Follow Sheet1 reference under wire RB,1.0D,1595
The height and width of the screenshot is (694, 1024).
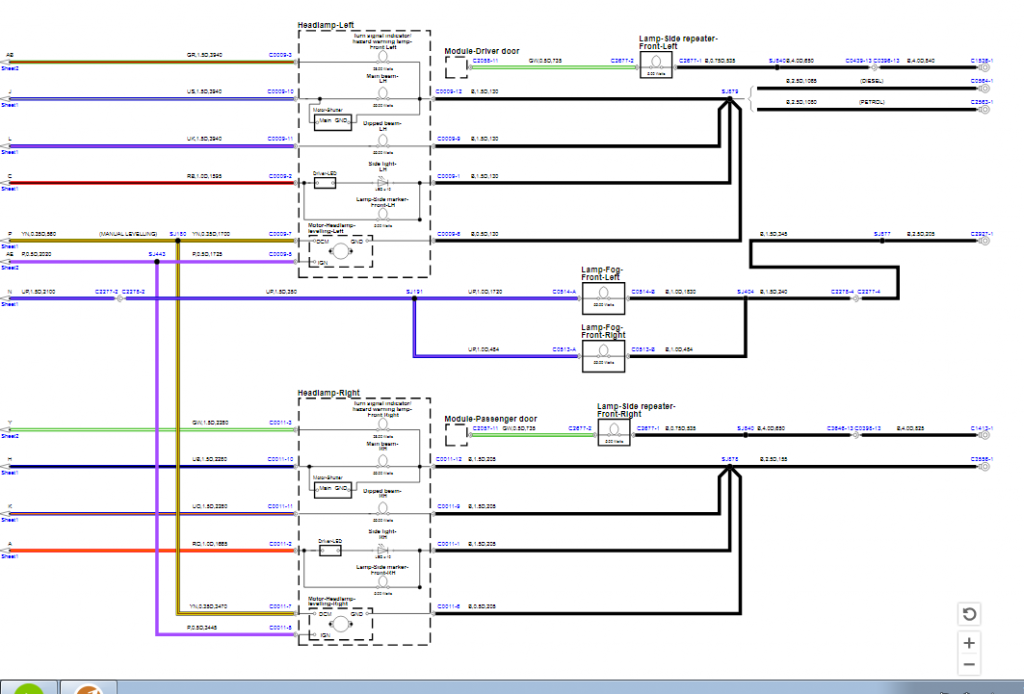point(9,189)
